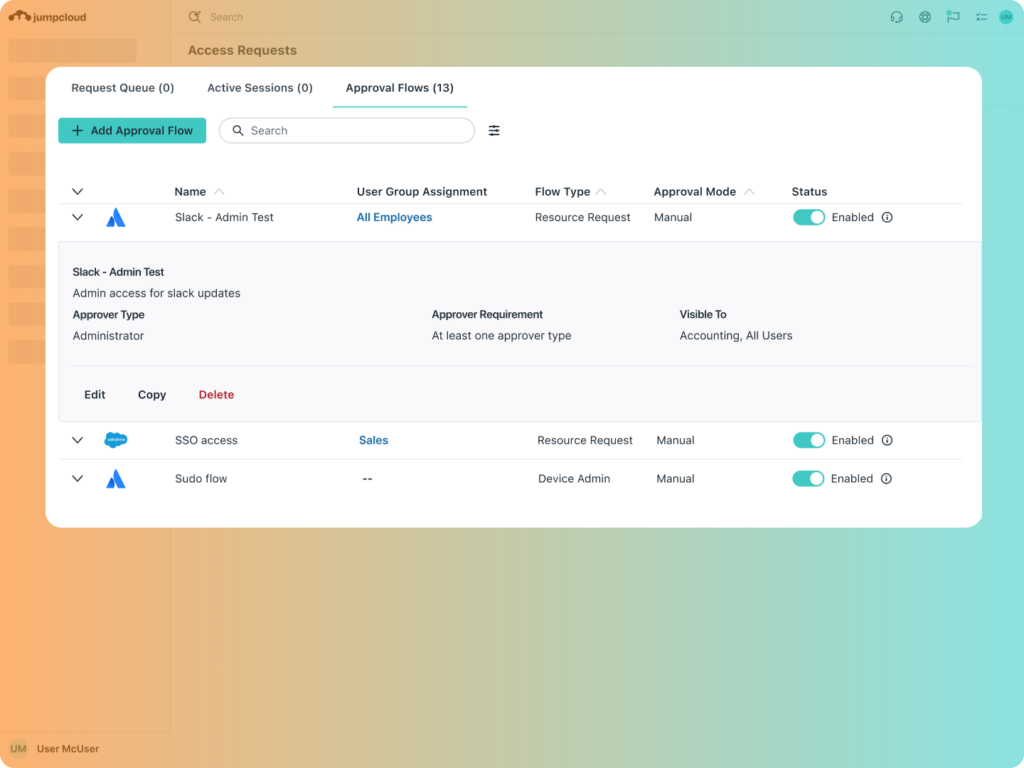The height and width of the screenshot is (768, 1024).
Task: Expand the Sudo flow row chevron
Action: (x=78, y=479)
